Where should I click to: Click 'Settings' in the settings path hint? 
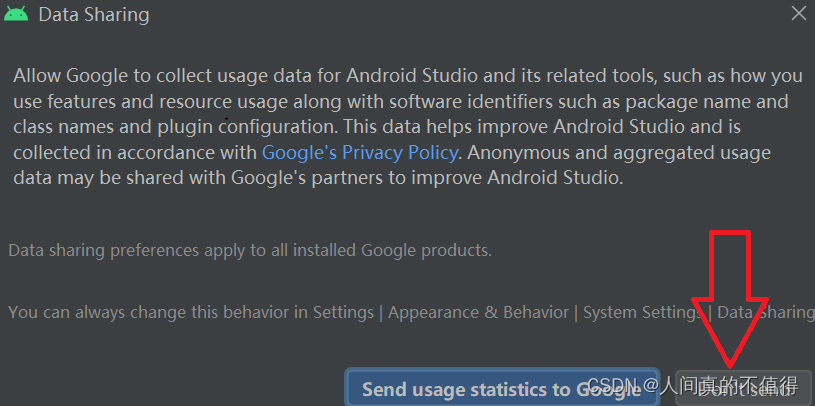click(343, 312)
